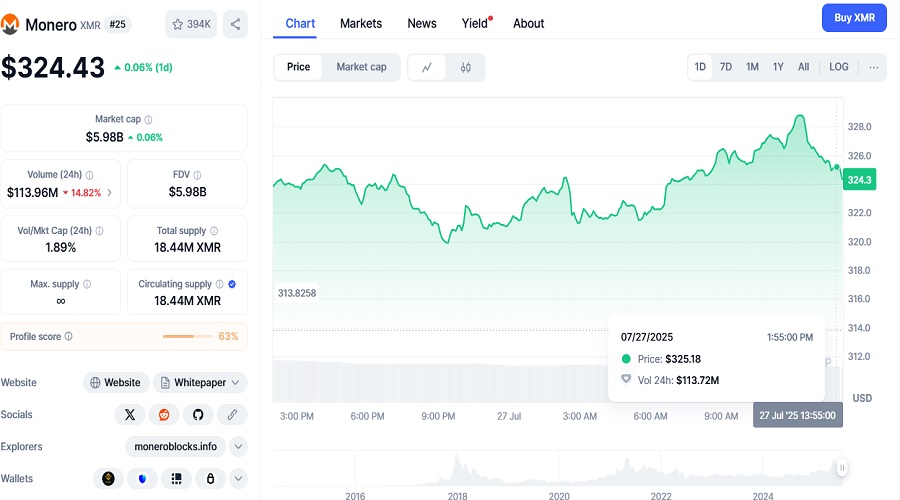Open Market cap info tooltip icon
This screenshot has height=500, width=900.
pyautogui.click(x=149, y=119)
